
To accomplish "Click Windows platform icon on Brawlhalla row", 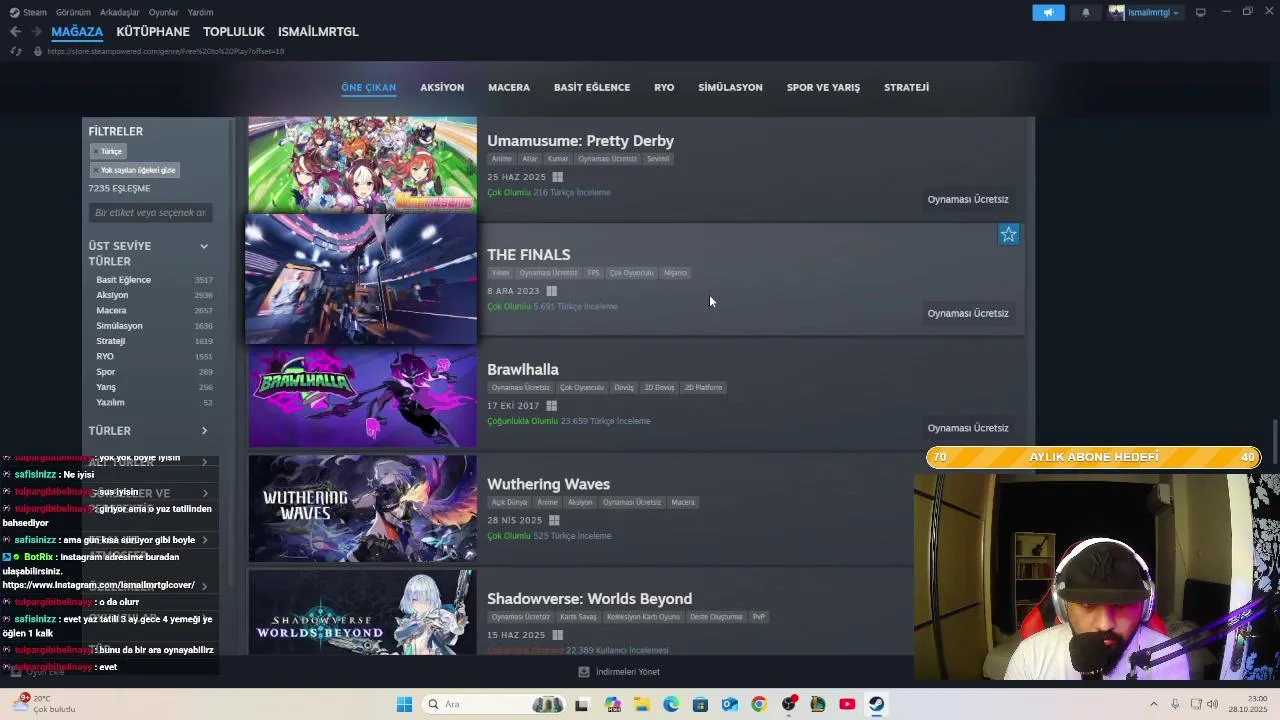I will [551, 406].
